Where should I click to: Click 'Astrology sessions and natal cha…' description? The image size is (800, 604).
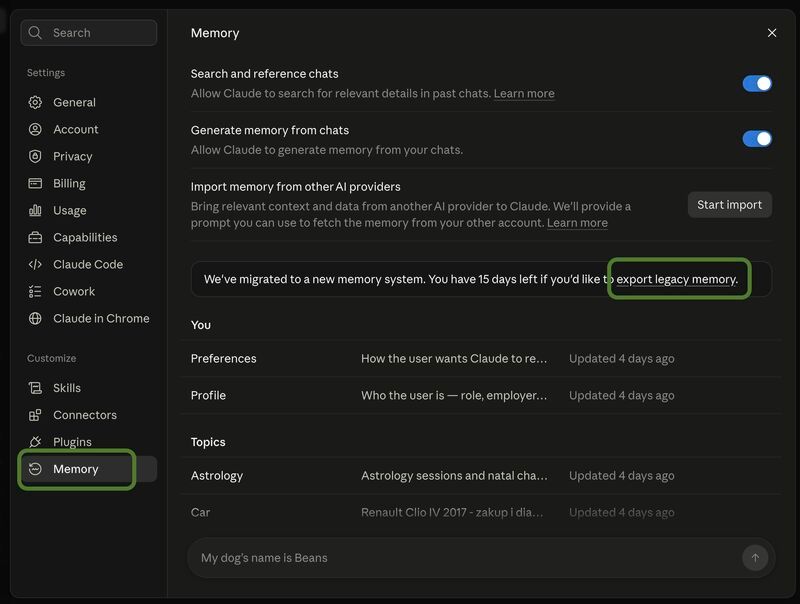point(454,475)
